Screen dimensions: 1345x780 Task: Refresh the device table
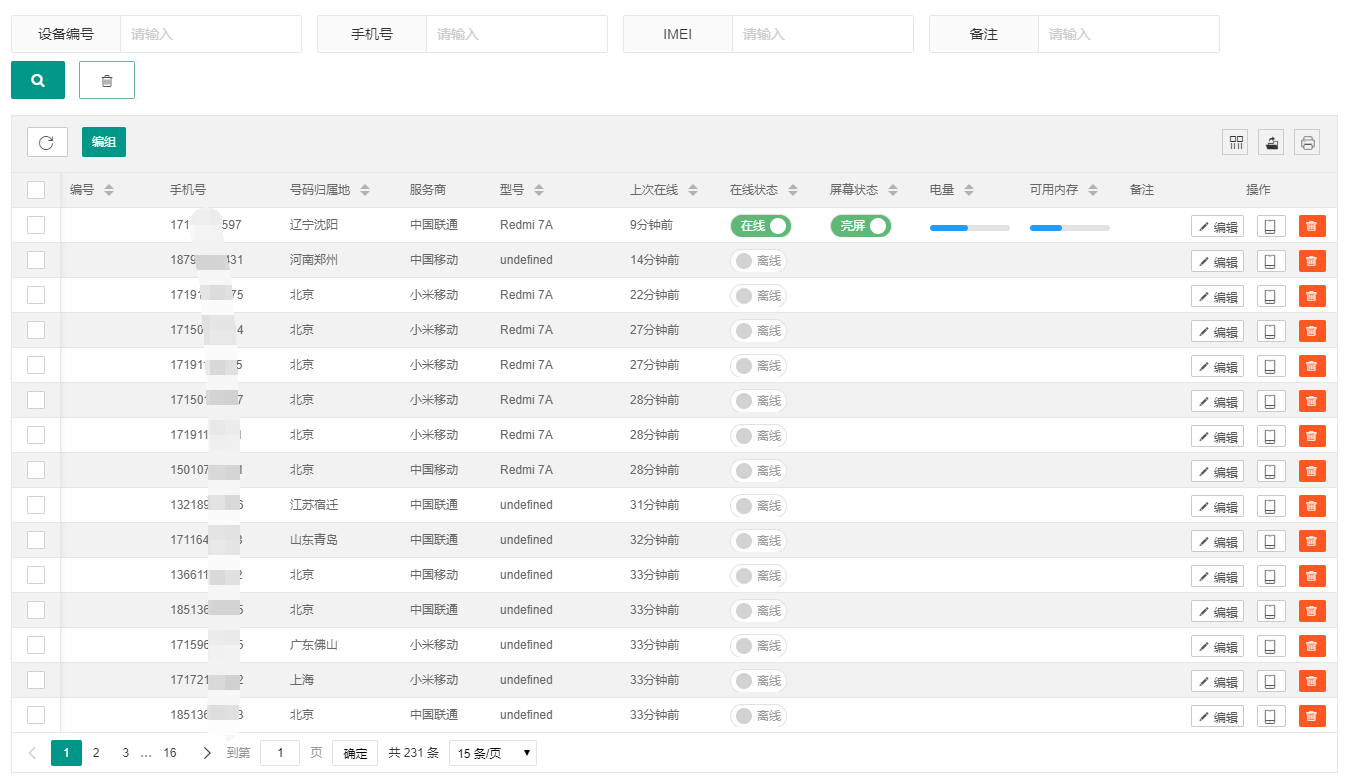click(x=47, y=142)
